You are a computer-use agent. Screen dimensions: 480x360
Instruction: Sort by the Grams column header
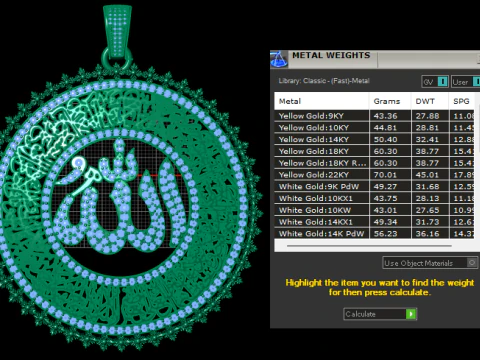pyautogui.click(x=390, y=101)
